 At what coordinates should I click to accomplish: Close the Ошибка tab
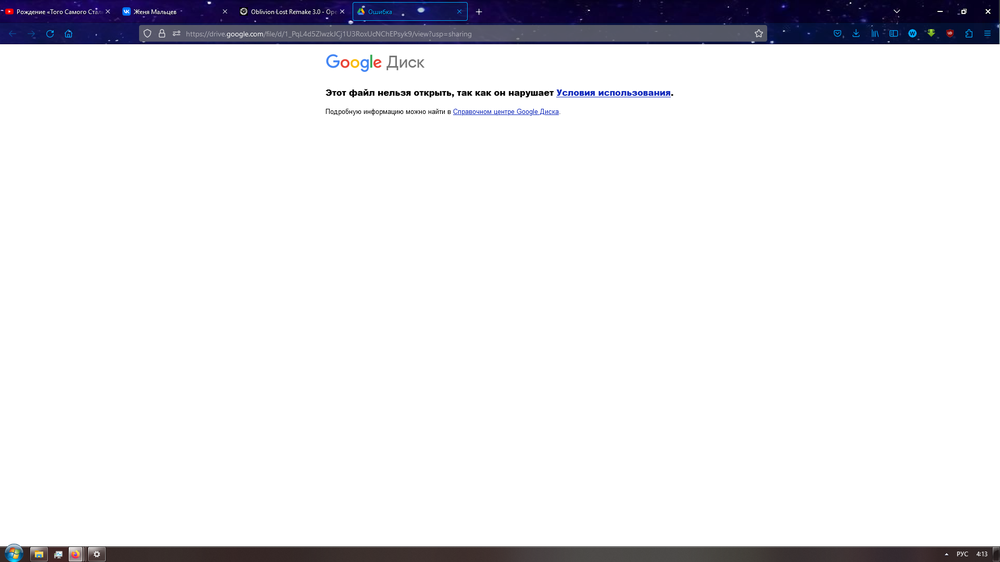pyautogui.click(x=459, y=11)
